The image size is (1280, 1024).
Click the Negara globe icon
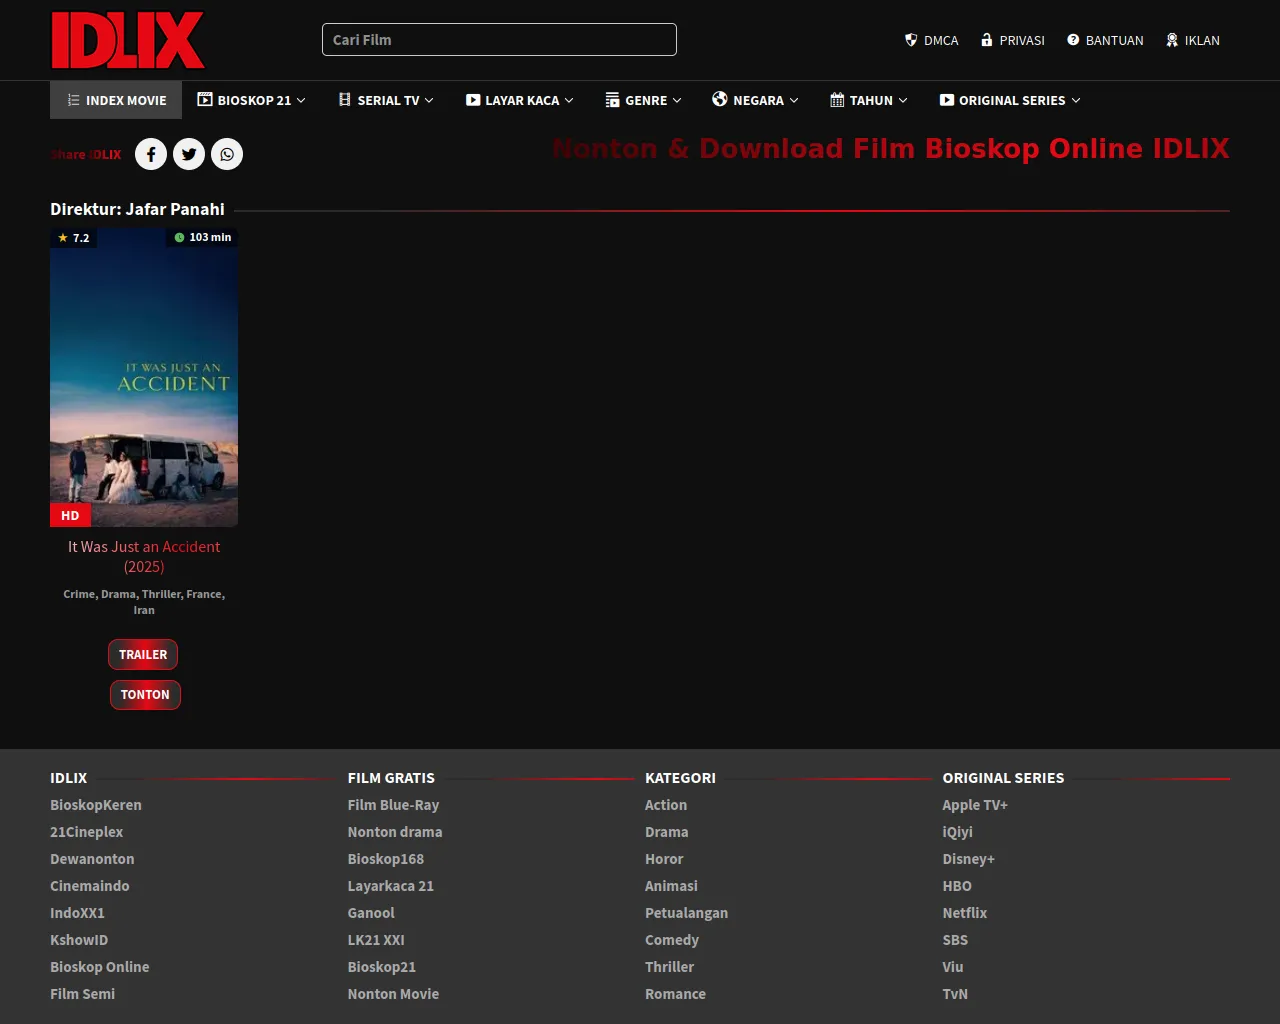tap(720, 99)
